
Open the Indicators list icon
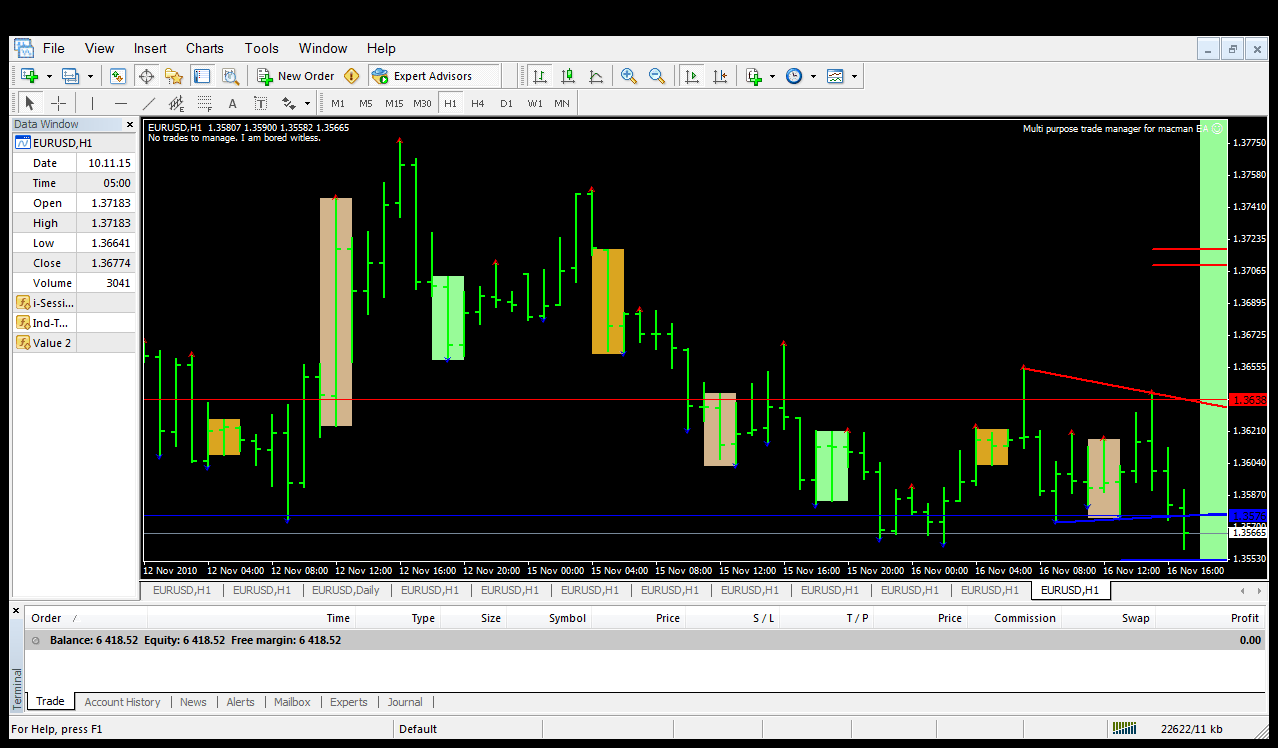753,76
